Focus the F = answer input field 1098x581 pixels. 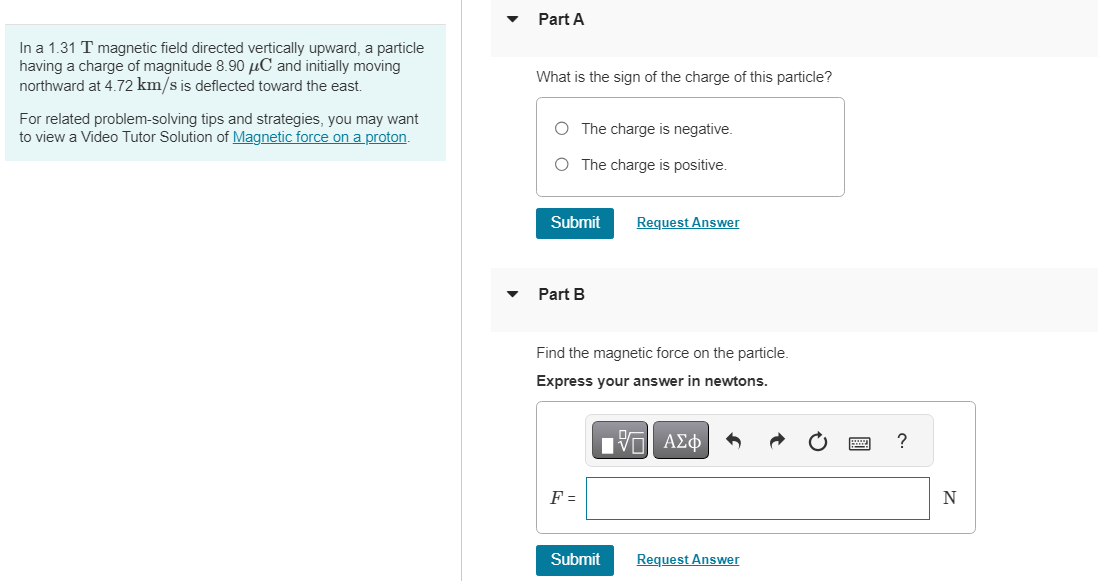757,498
